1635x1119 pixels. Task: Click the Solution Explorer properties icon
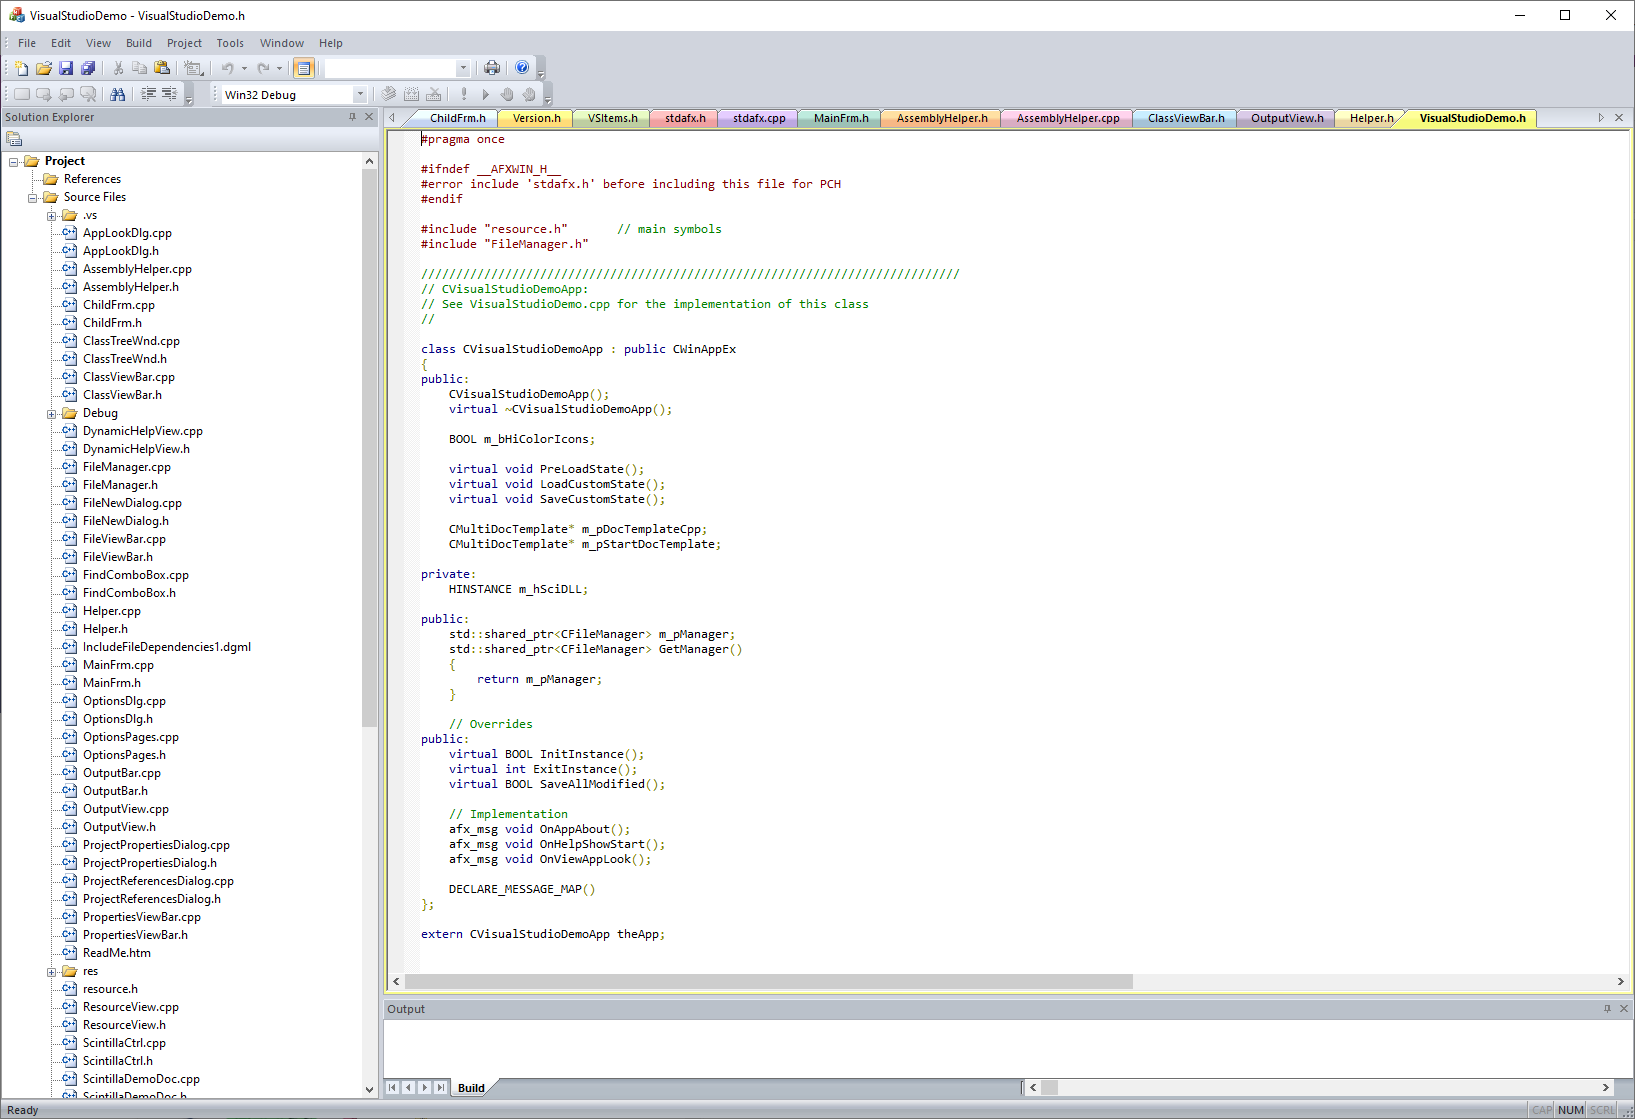click(14, 139)
